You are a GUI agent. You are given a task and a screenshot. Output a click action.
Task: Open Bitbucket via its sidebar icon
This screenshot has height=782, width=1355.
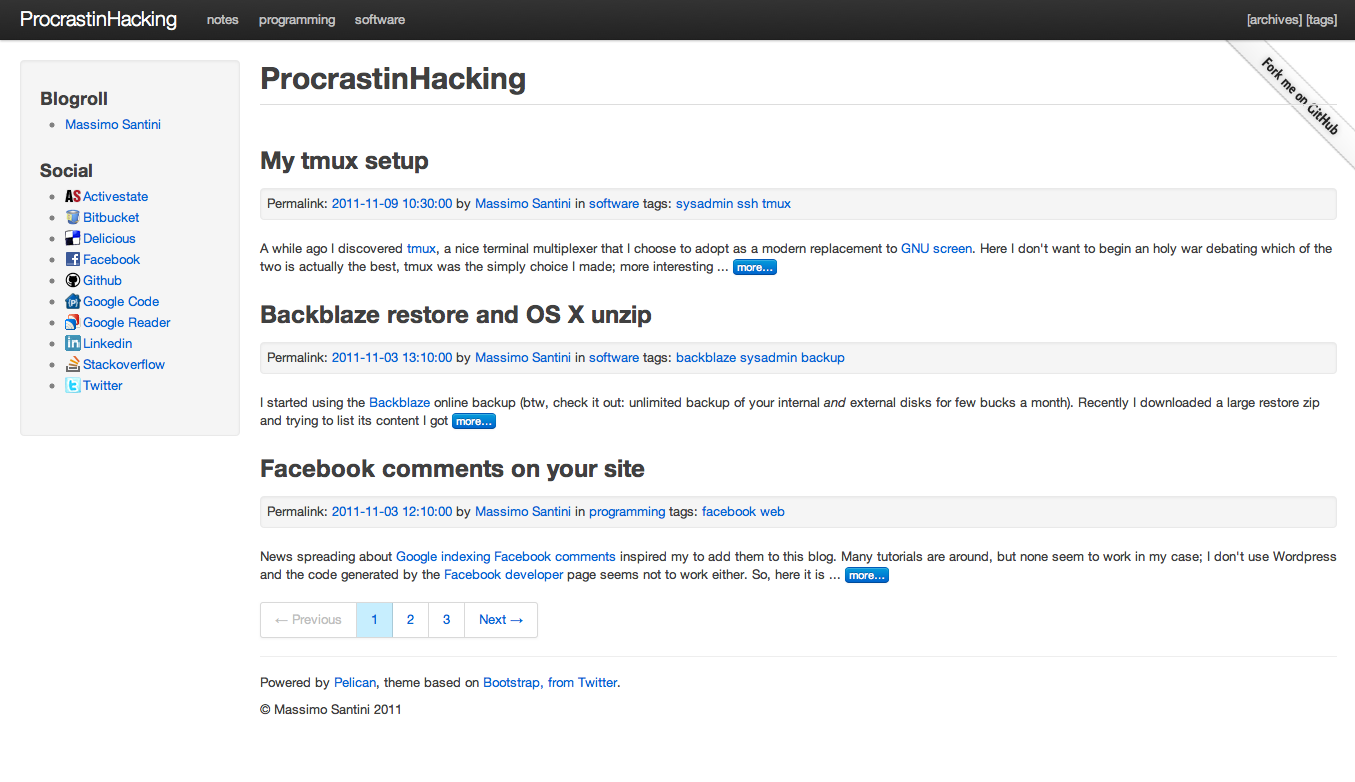(72, 217)
